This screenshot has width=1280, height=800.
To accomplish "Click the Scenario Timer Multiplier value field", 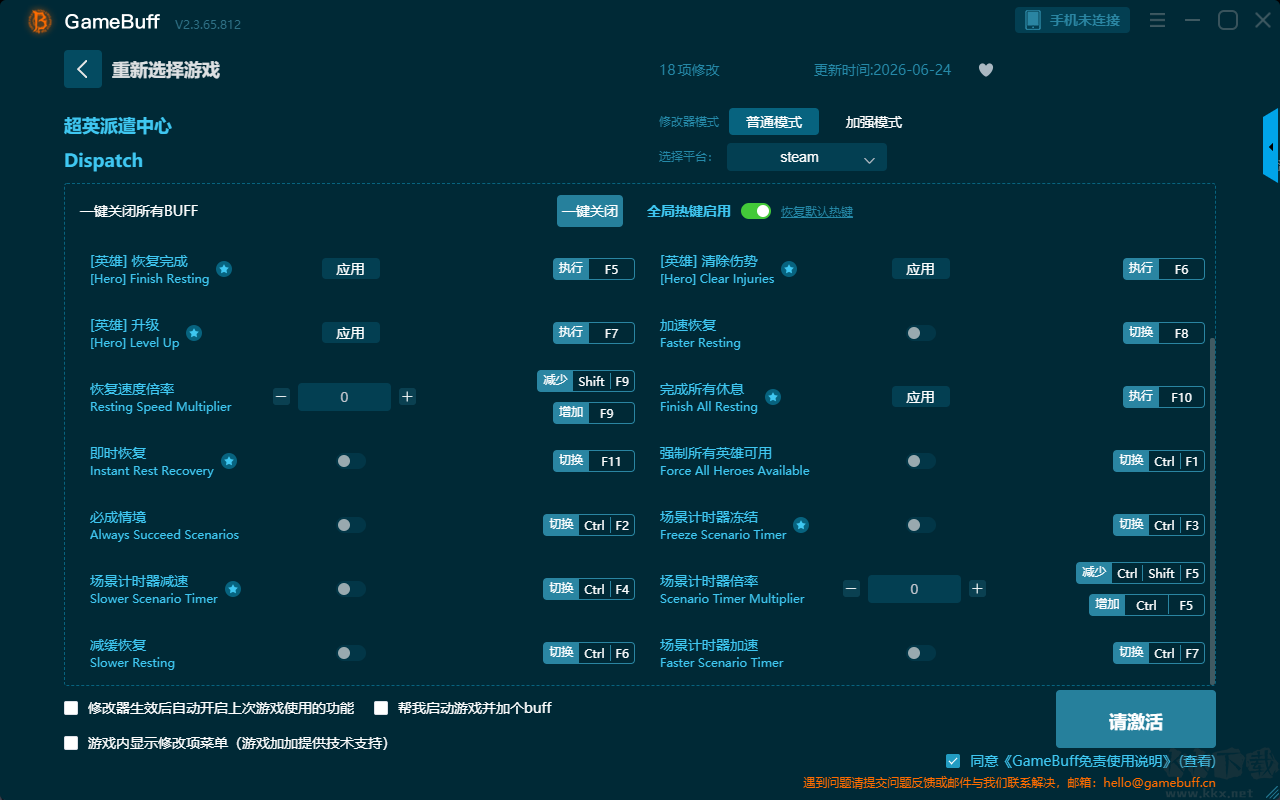I will (x=914, y=589).
